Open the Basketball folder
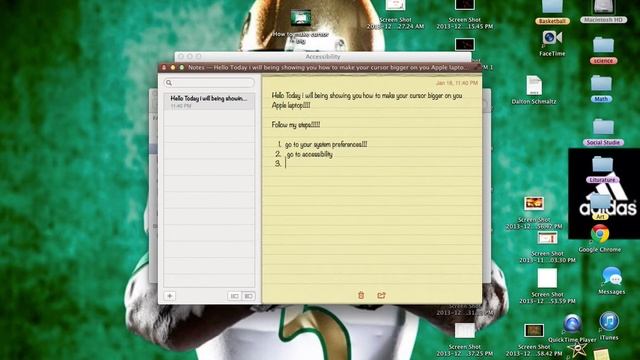This screenshot has height=360, width=640. tap(552, 12)
